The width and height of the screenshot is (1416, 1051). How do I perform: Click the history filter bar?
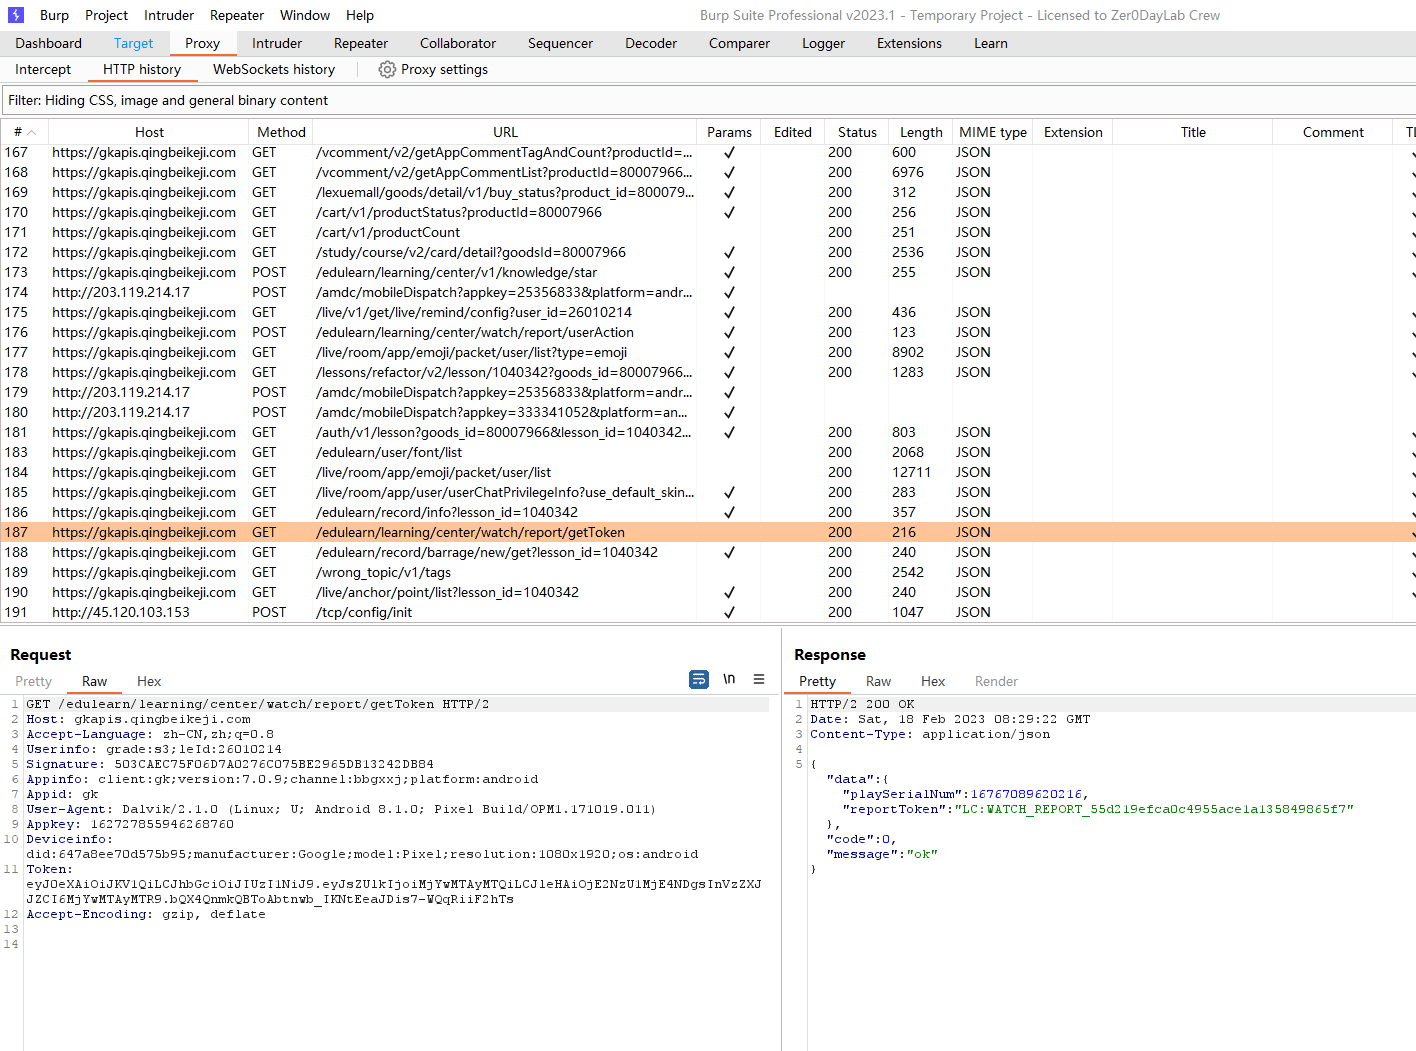[708, 100]
